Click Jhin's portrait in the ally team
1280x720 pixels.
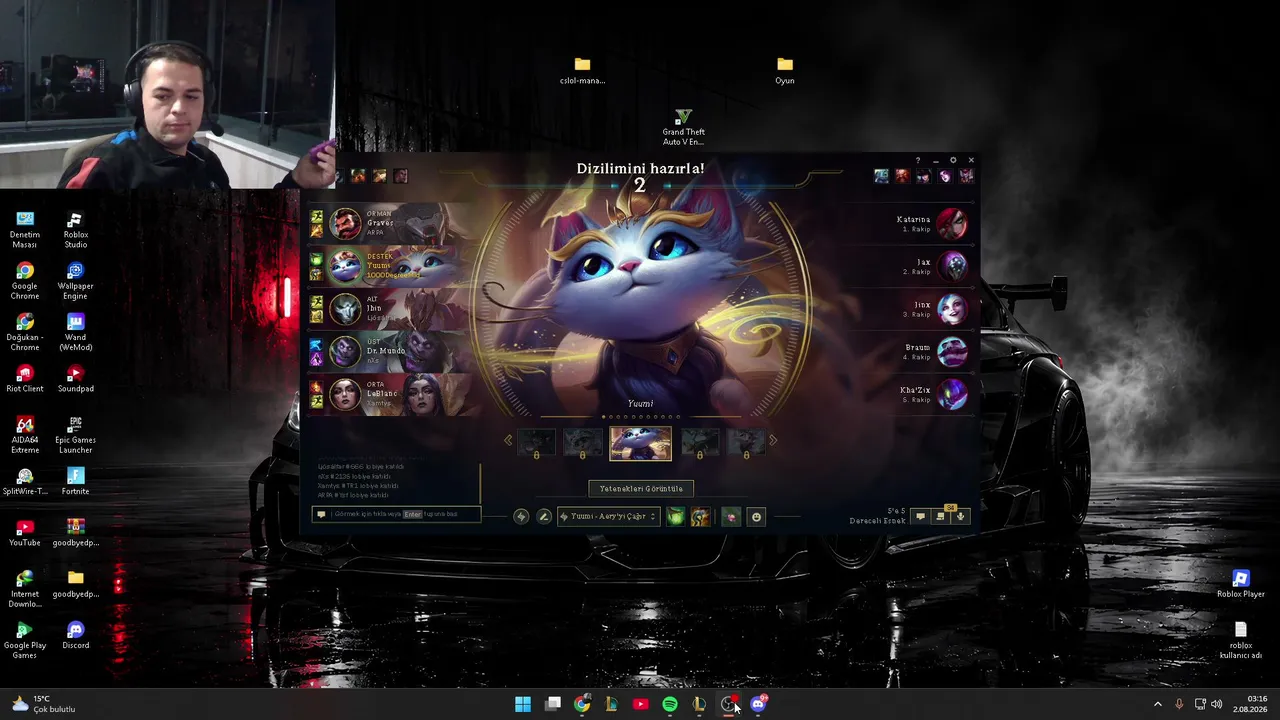tap(345, 309)
